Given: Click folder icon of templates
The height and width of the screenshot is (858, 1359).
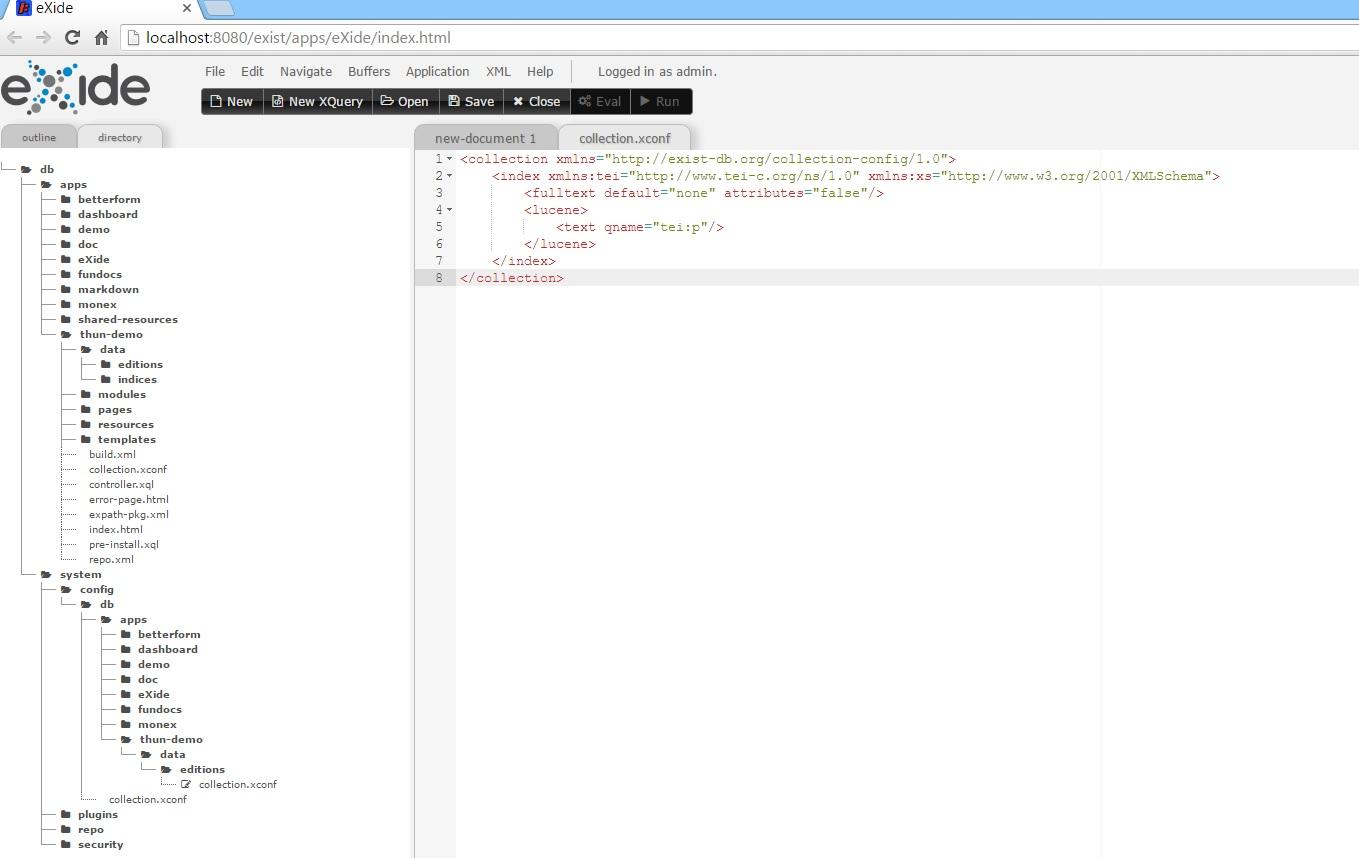Looking at the screenshot, I should (x=86, y=439).
